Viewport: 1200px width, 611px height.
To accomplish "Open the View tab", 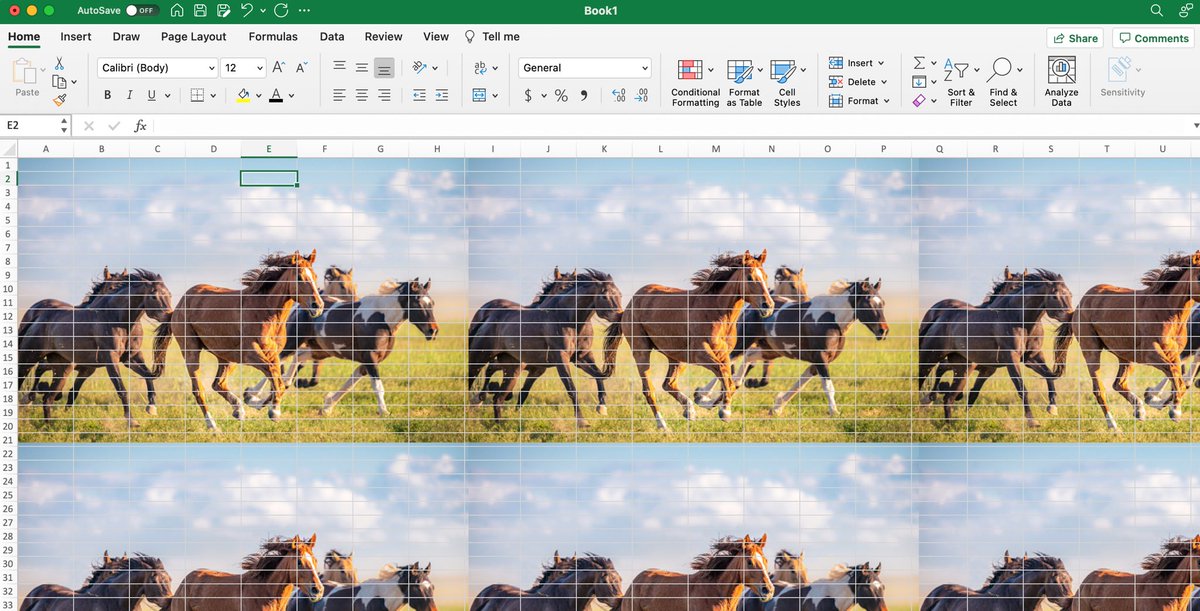I will 436,36.
